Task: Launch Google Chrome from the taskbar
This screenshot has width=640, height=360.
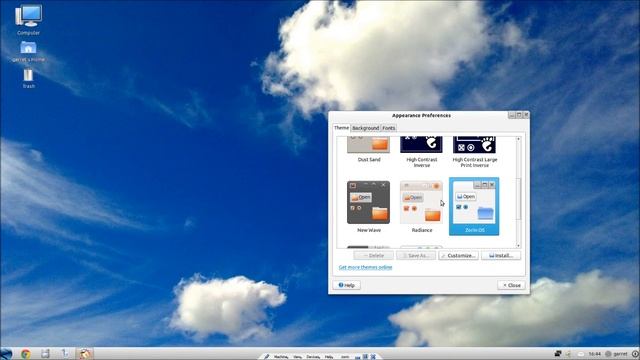Action: click(x=26, y=354)
